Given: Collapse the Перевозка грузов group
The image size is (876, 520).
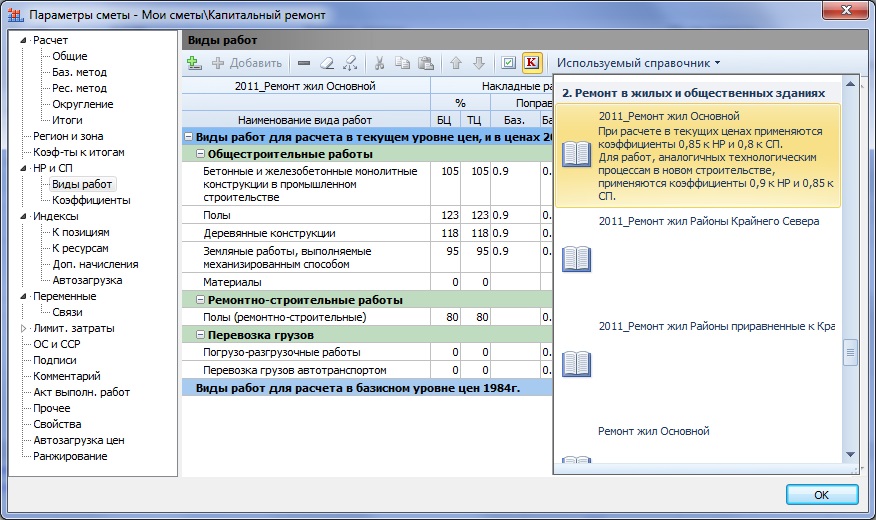Looking at the screenshot, I should 201,335.
